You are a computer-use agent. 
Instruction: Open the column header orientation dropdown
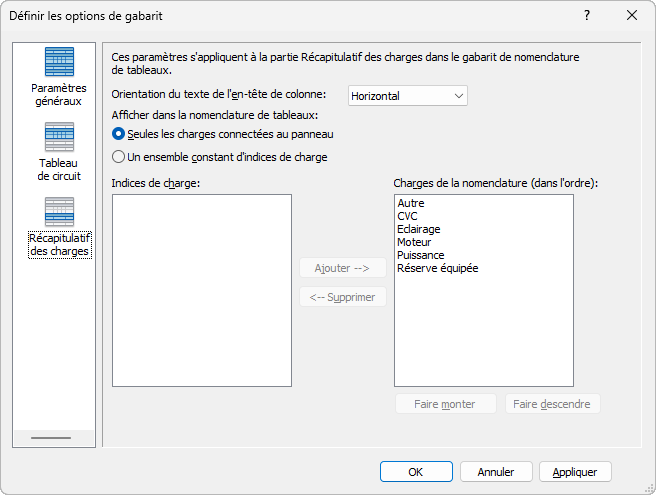[x=408, y=96]
